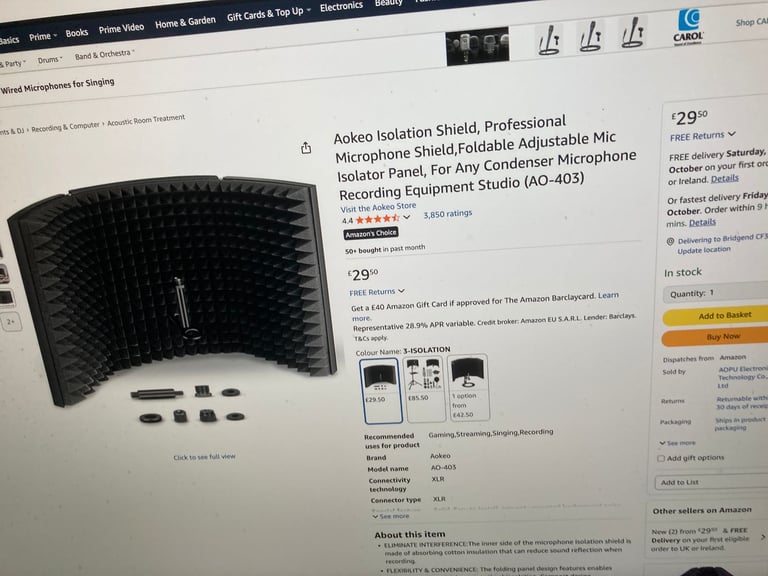Click the share icon beside product image
This screenshot has height=576, width=768.
click(x=306, y=148)
